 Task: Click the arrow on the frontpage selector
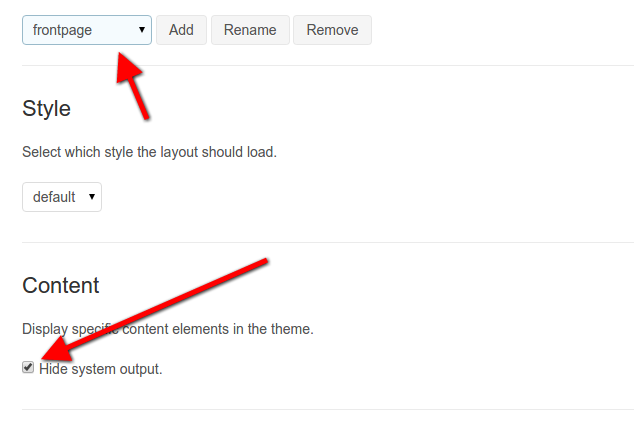[x=142, y=30]
